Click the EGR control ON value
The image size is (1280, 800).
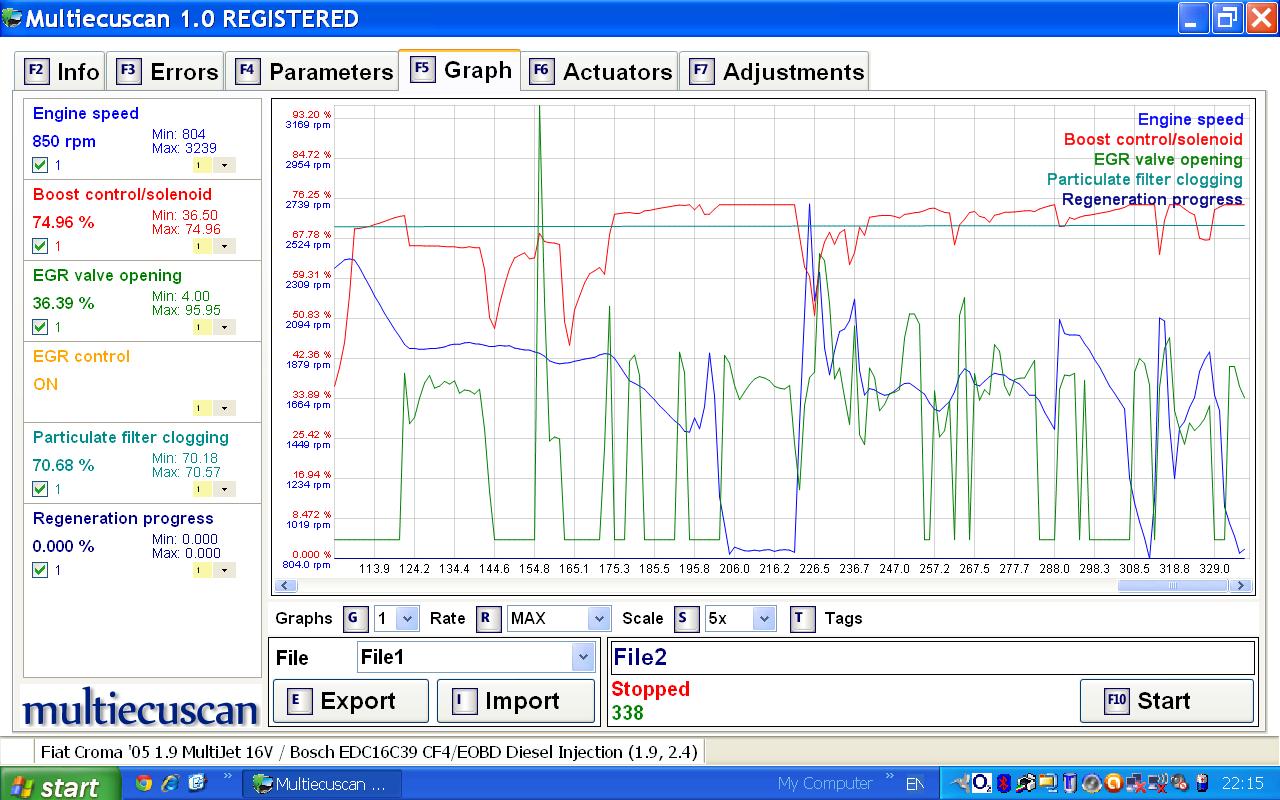[45, 384]
